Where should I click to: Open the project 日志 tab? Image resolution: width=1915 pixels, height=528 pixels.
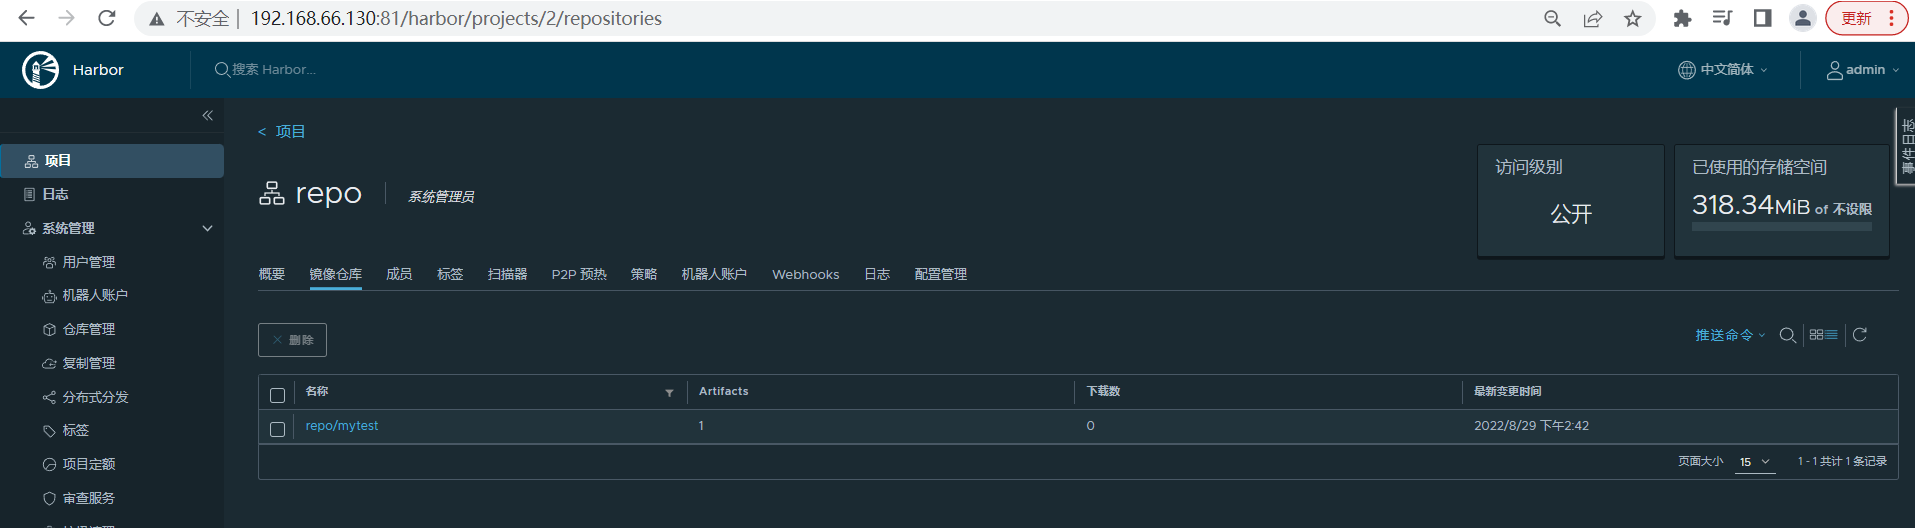(877, 274)
